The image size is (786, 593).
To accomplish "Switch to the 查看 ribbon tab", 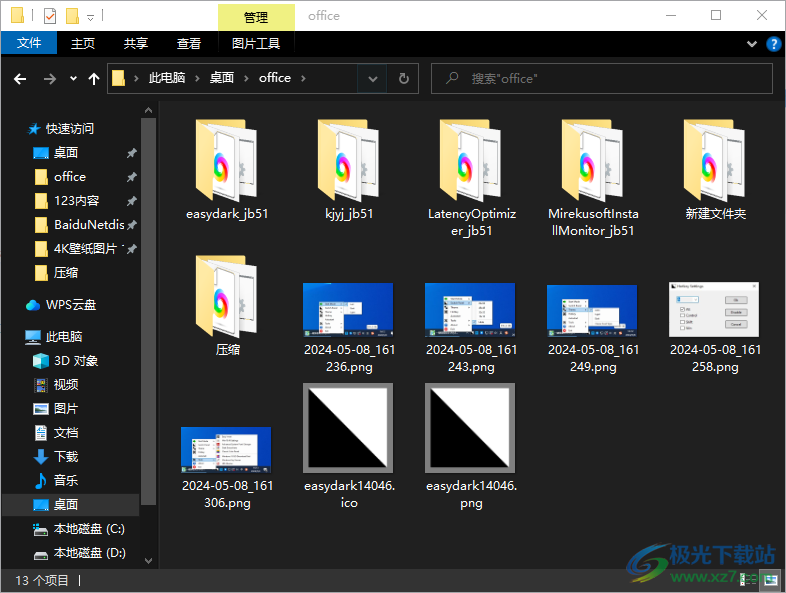I will (x=189, y=44).
